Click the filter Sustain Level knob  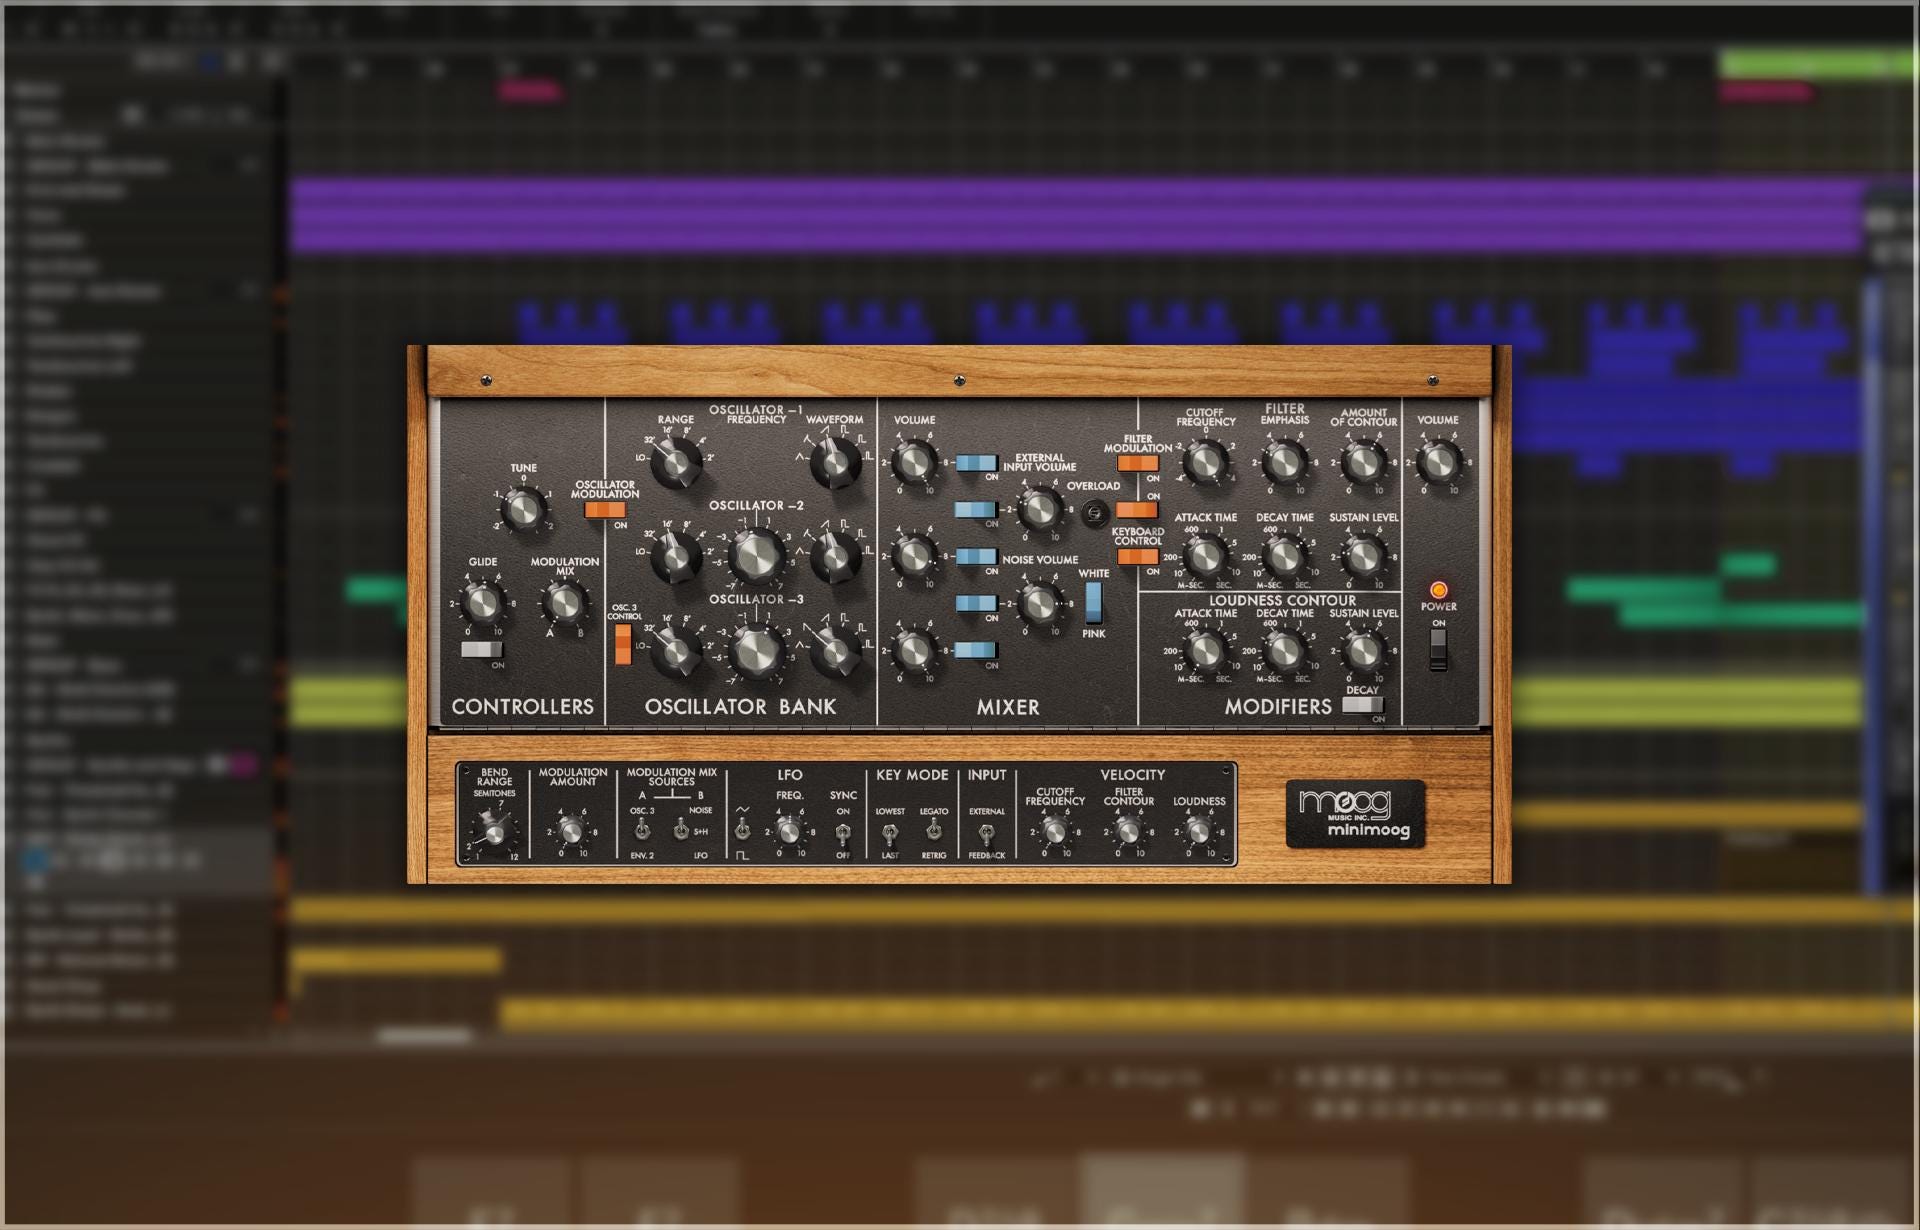pos(1363,556)
